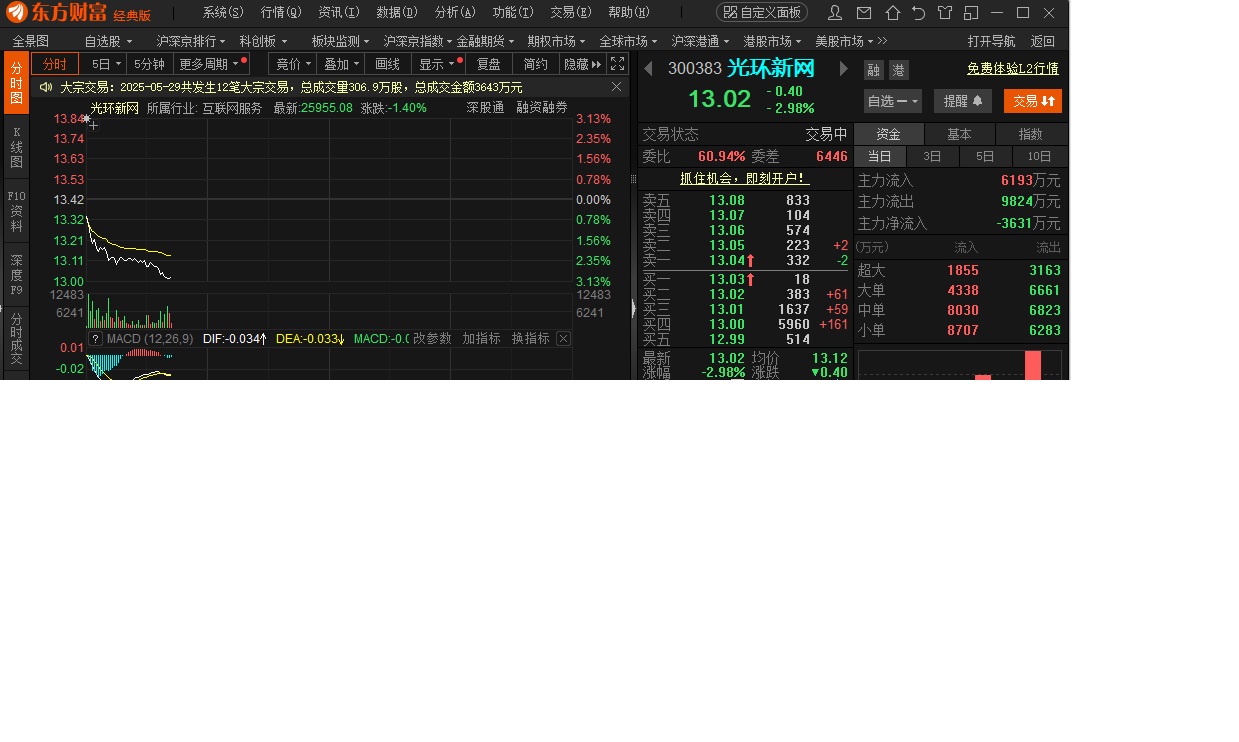This screenshot has width=1239, height=742.
Task: Open 自选股 menu dropdown
Action: pyautogui.click(x=108, y=41)
